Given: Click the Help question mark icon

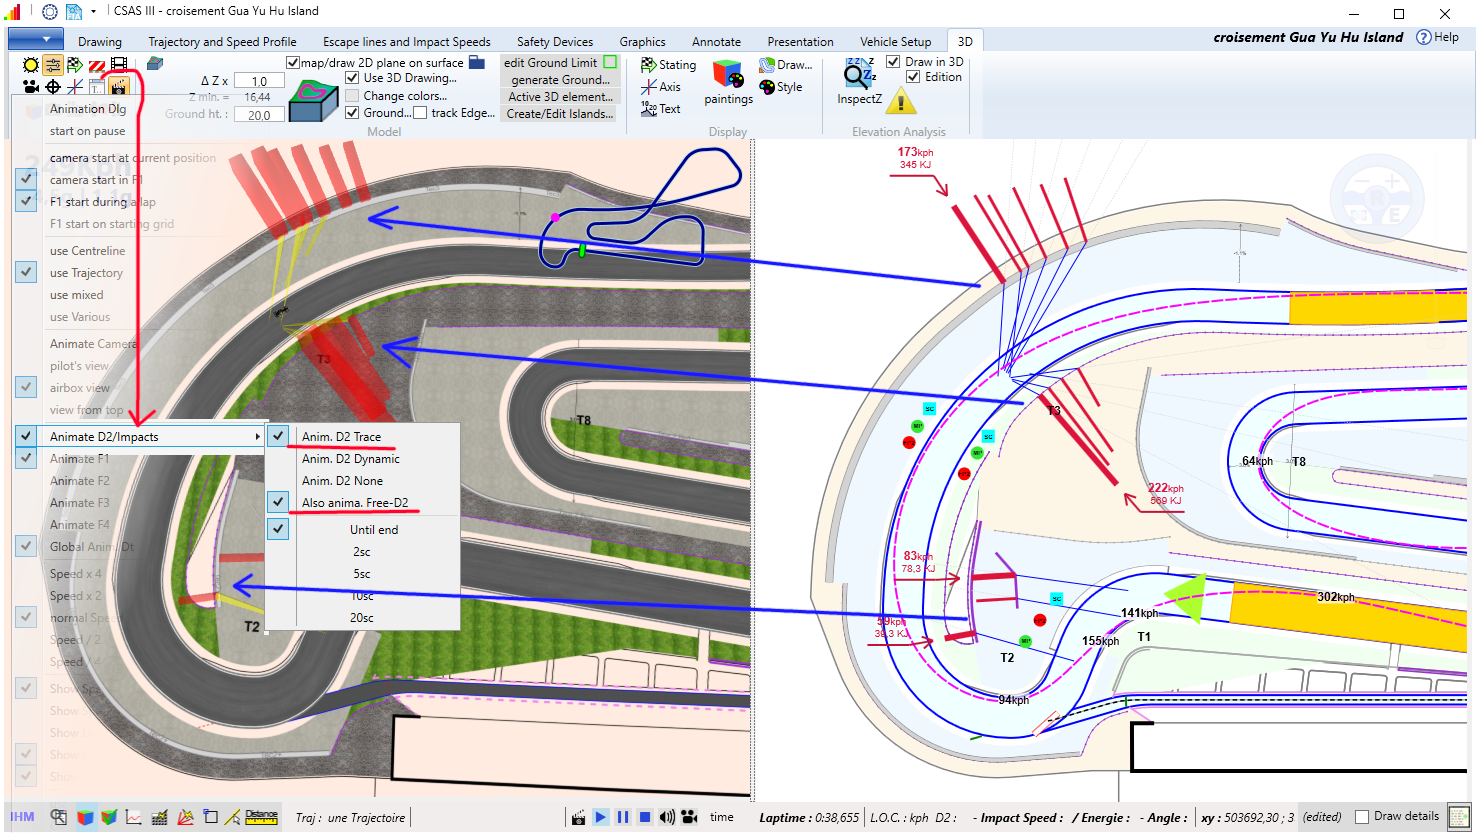Looking at the screenshot, I should pyautogui.click(x=1424, y=37).
